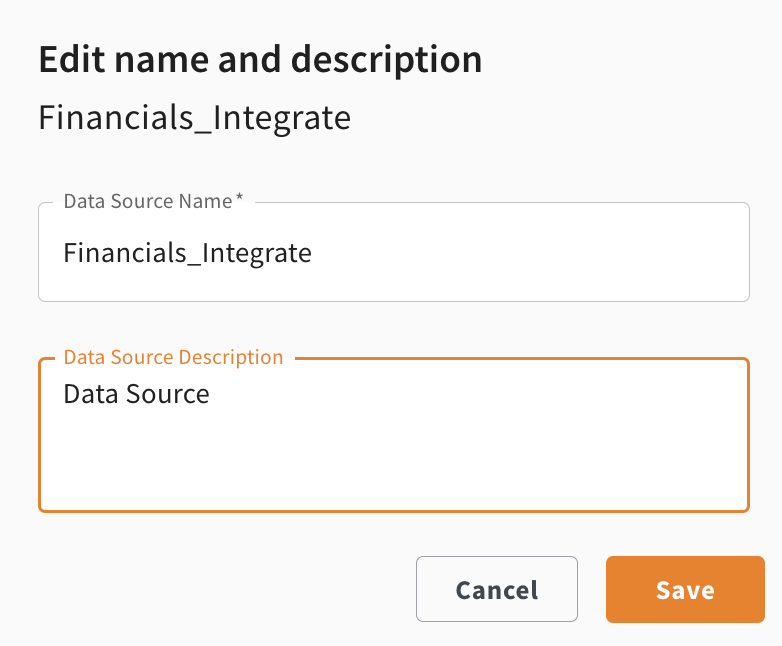Screen dimensions: 782x646
Task: Click the 'Data Source Name*' floating label
Action: click(153, 201)
